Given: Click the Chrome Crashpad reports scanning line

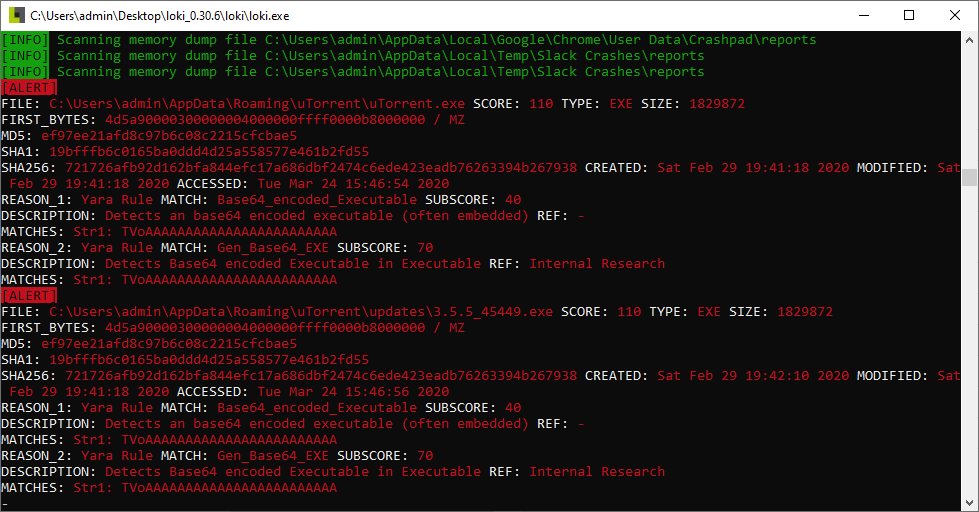Looking at the screenshot, I should 409,40.
